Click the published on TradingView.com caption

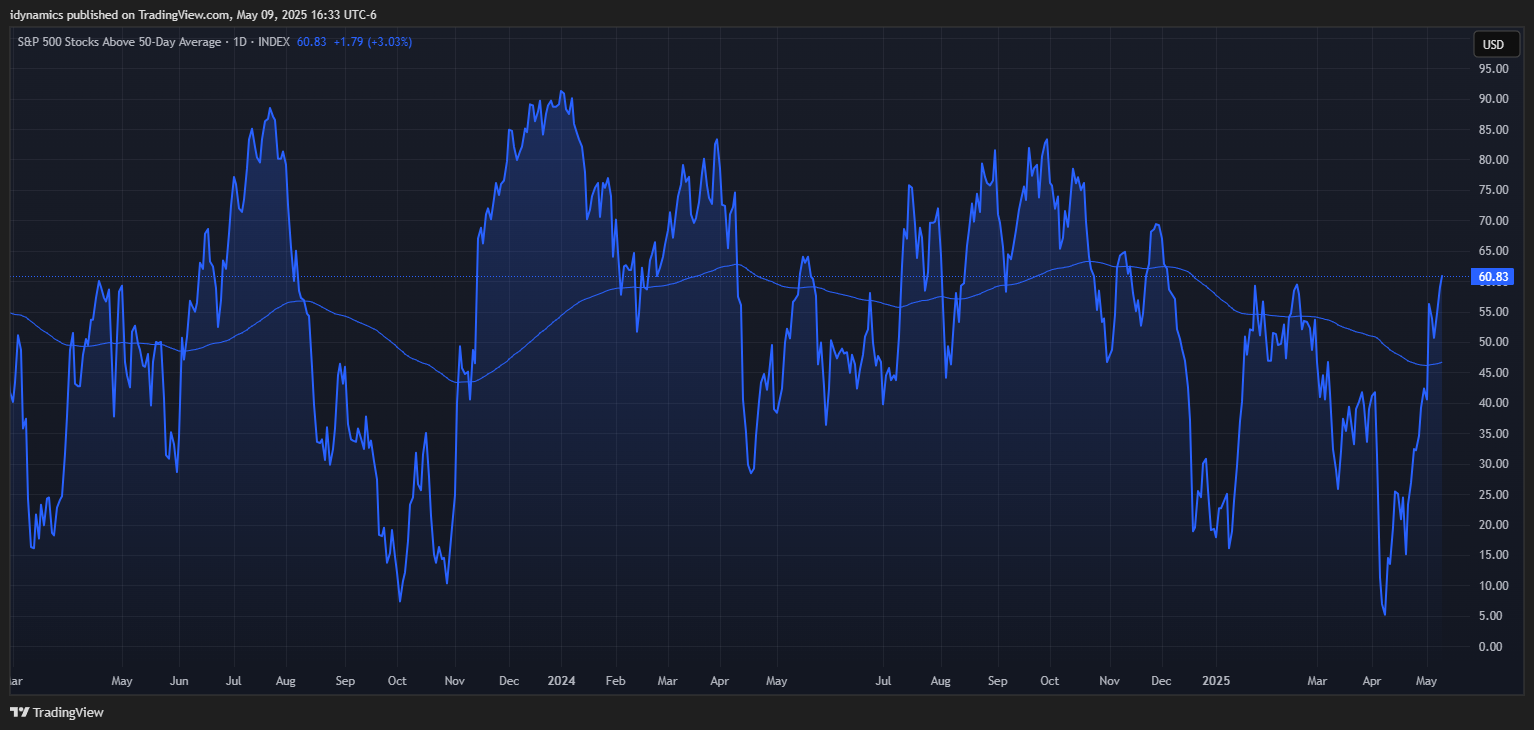[193, 14]
